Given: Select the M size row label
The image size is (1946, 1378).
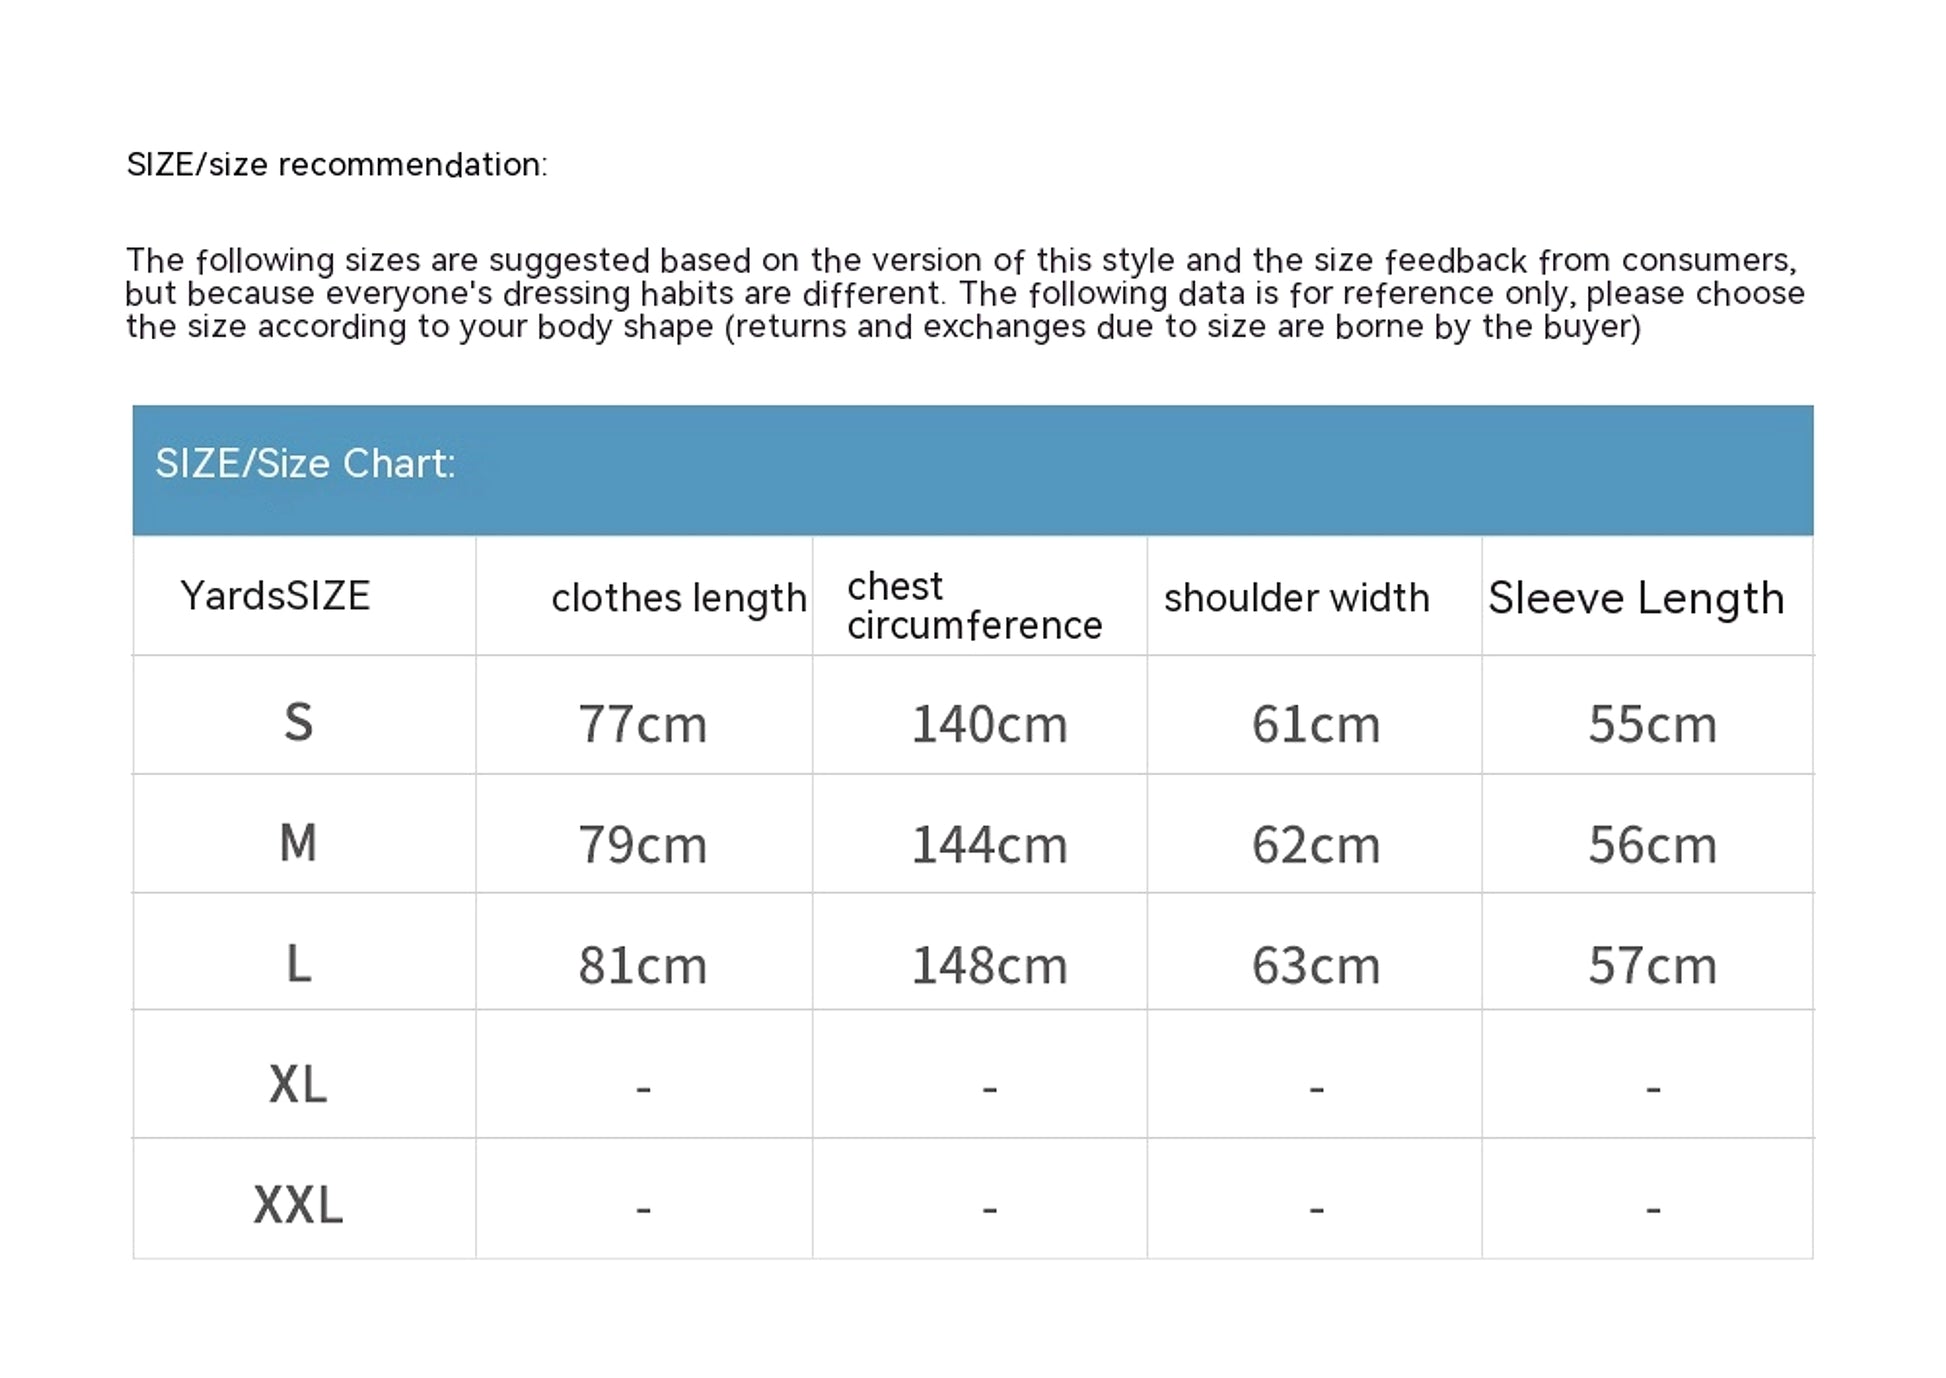Looking at the screenshot, I should tap(298, 842).
